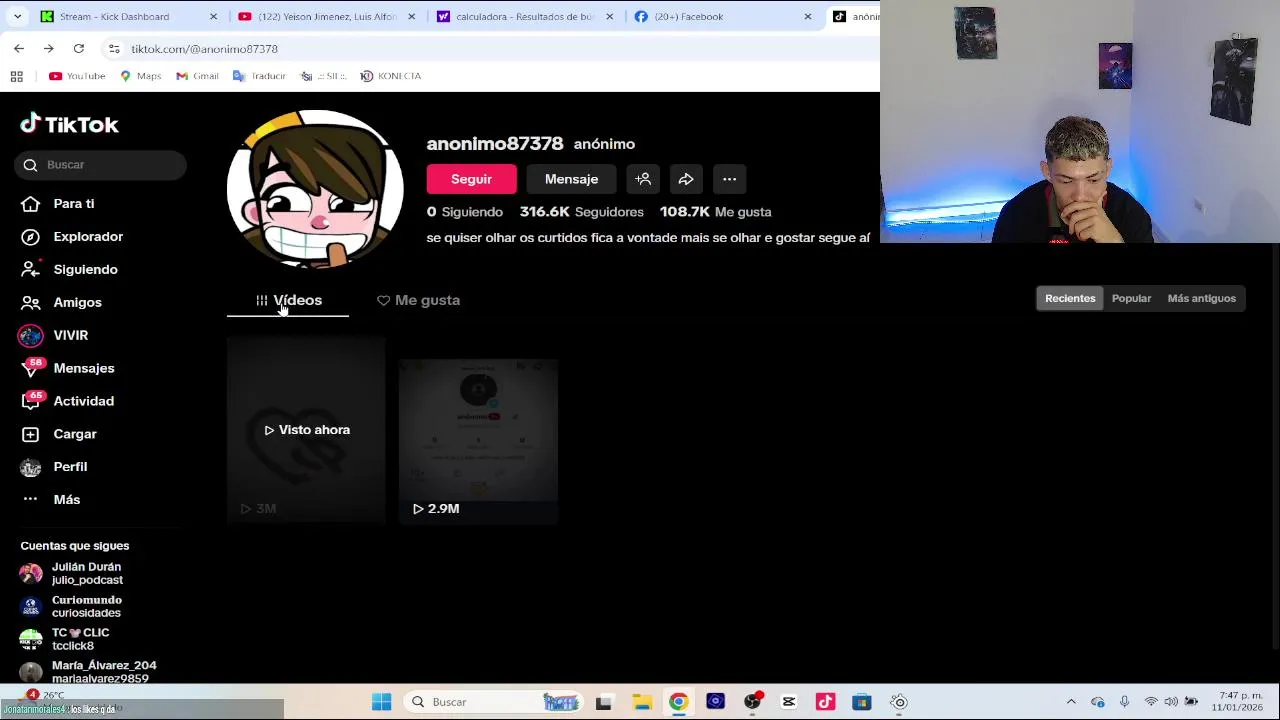Image resolution: width=1280 pixels, height=720 pixels.
Task: Open KONECTA bookmark
Action: [x=391, y=76]
